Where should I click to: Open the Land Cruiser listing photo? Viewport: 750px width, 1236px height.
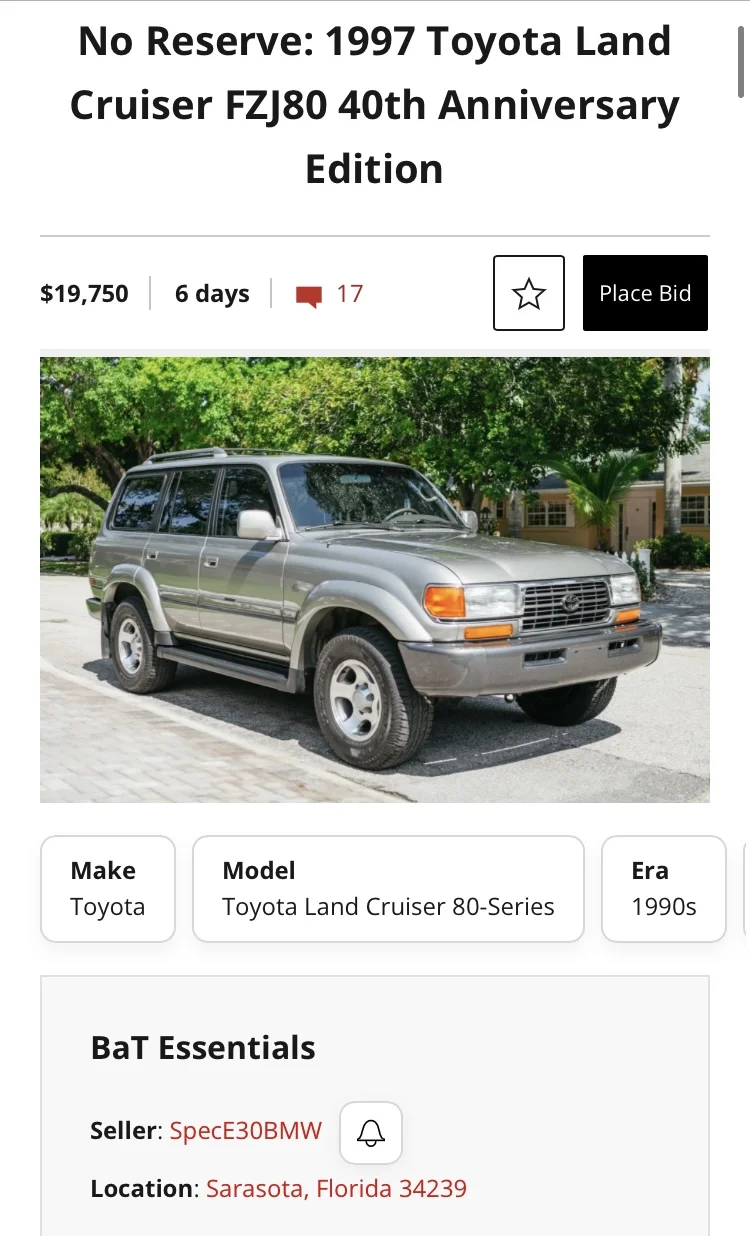coord(375,580)
